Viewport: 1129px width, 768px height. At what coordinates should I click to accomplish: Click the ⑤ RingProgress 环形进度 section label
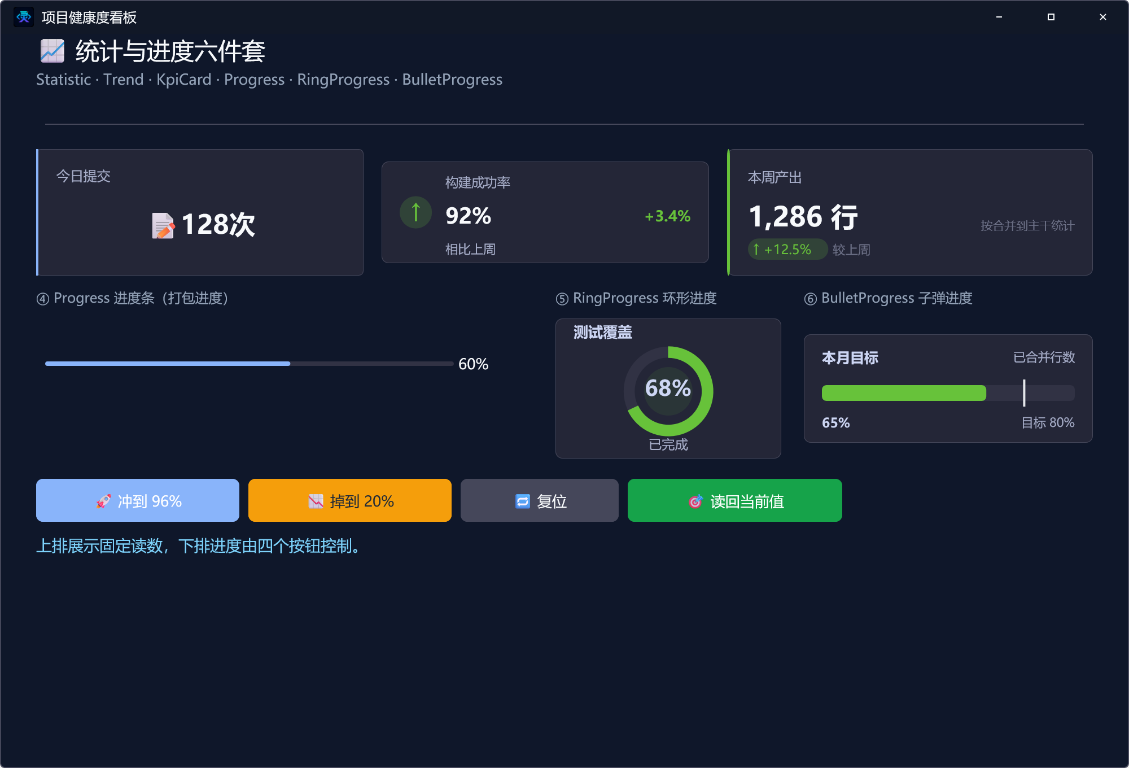(x=636, y=298)
